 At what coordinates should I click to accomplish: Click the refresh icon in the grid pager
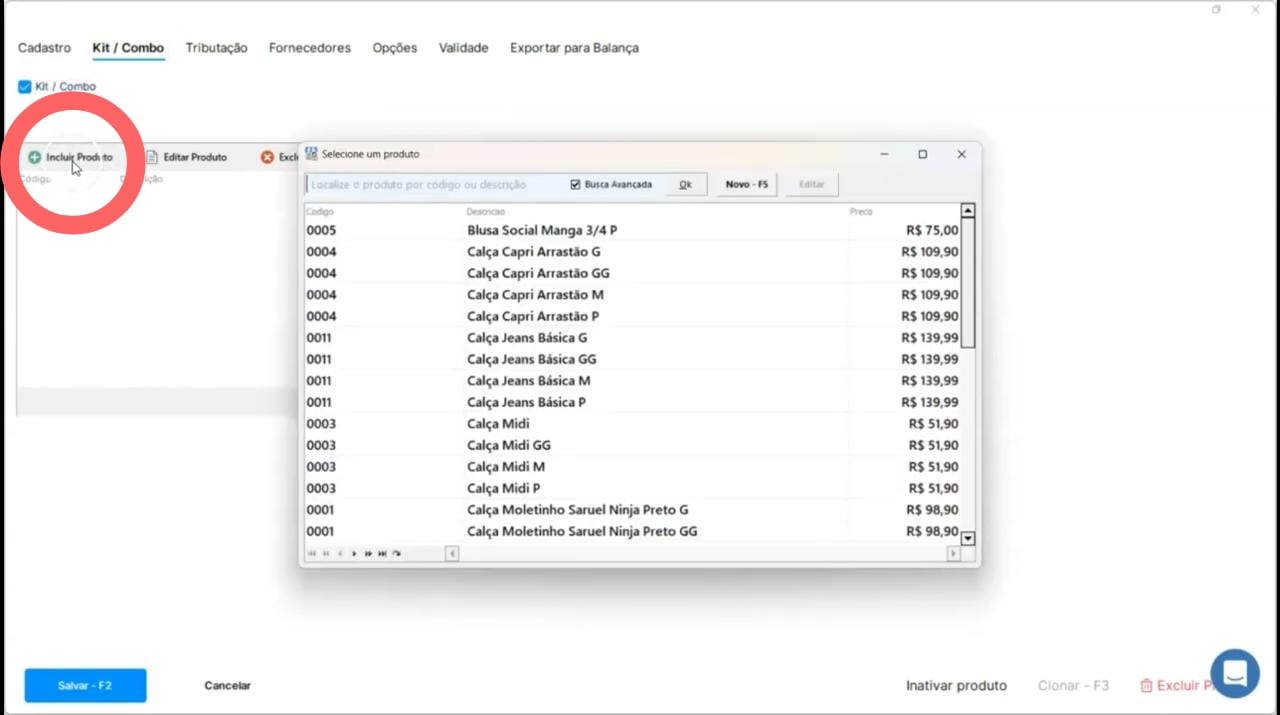[396, 553]
